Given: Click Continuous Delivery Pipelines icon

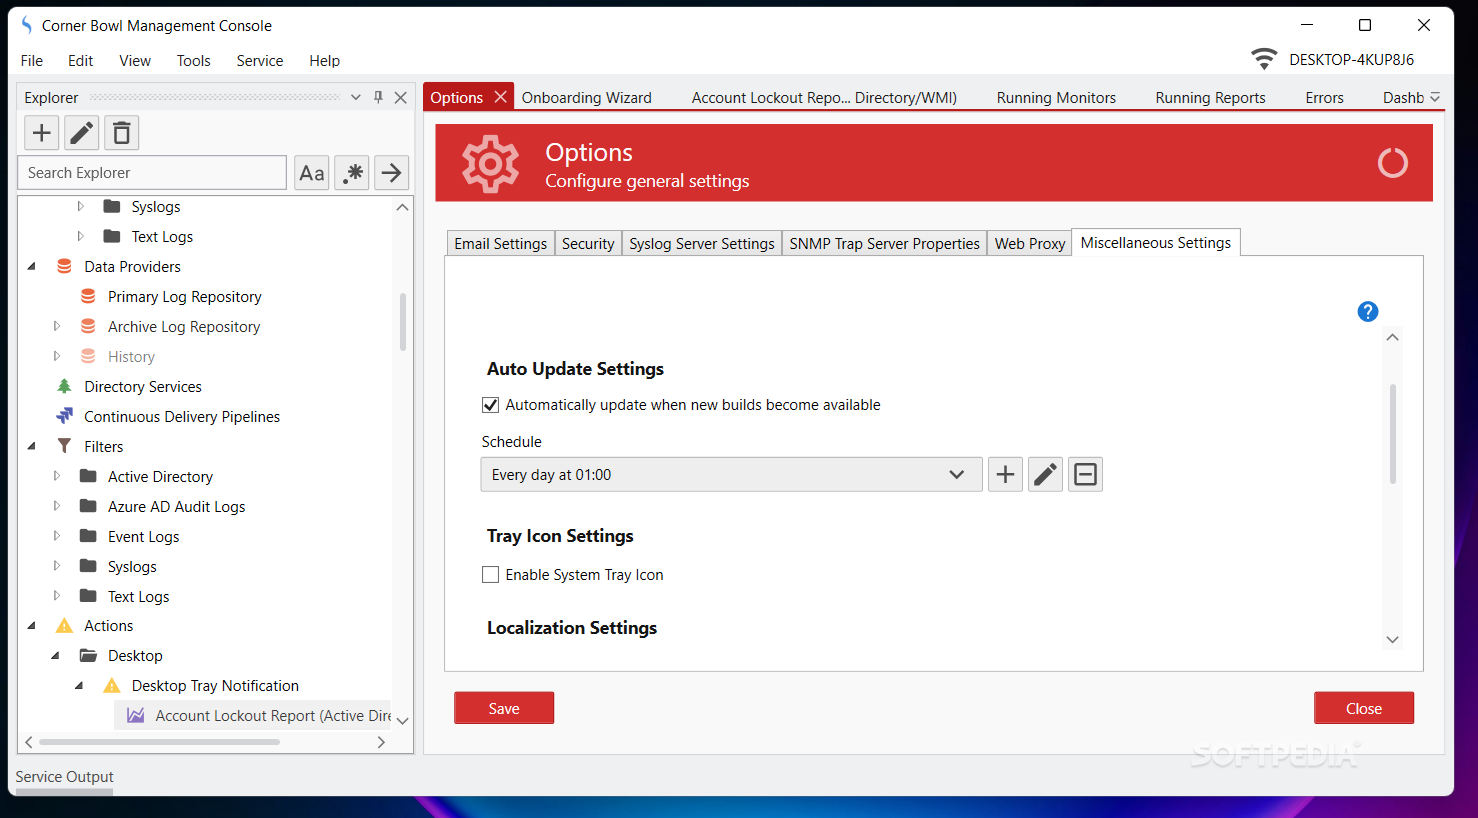Looking at the screenshot, I should (x=64, y=416).
